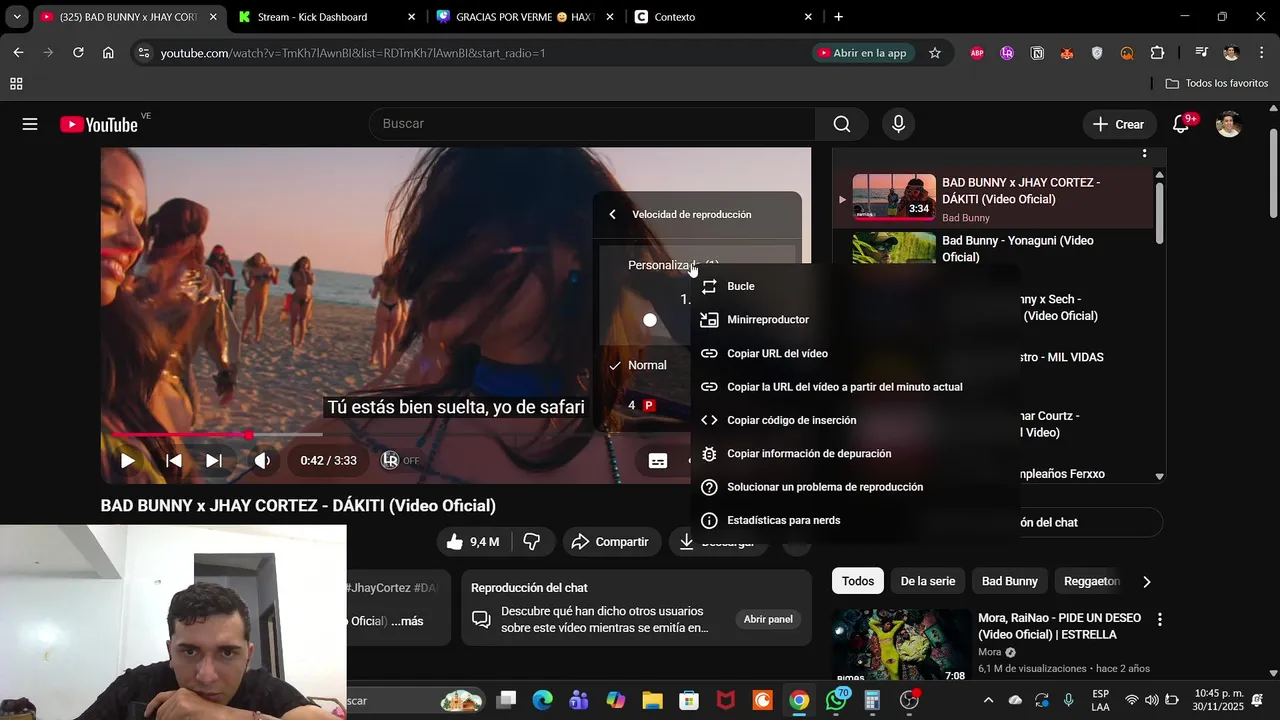Open a new browser tab

[x=838, y=17]
